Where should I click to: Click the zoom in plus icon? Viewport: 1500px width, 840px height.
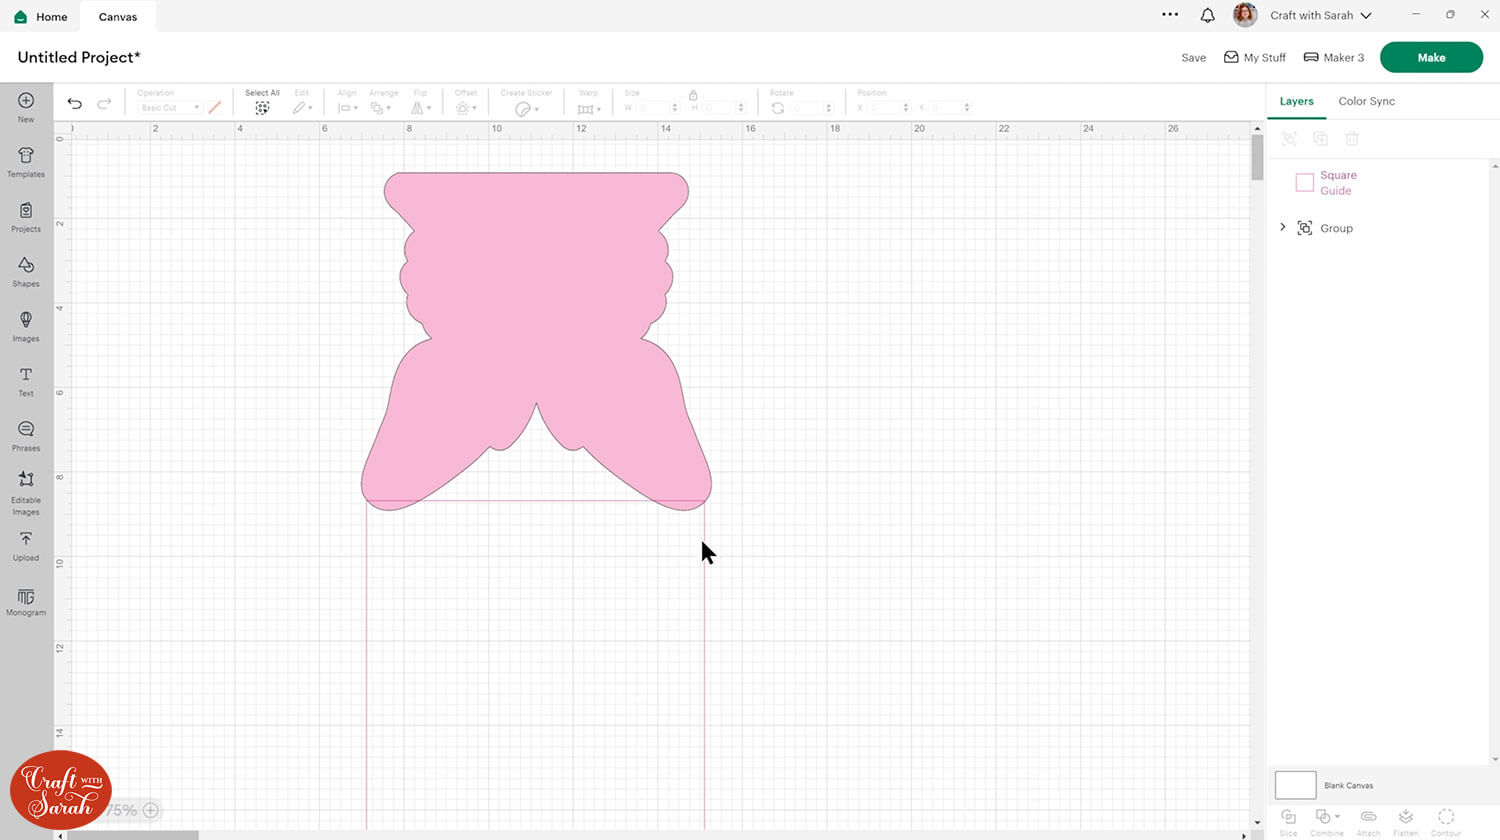click(151, 810)
